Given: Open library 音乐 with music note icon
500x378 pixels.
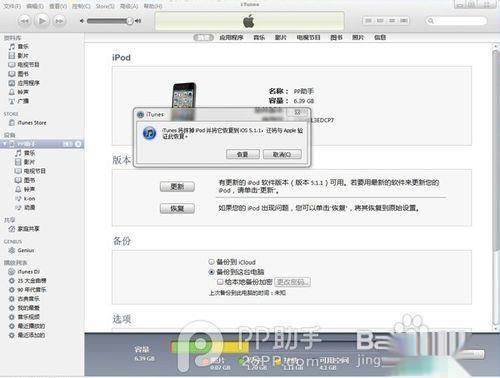Looking at the screenshot, I should [19, 46].
